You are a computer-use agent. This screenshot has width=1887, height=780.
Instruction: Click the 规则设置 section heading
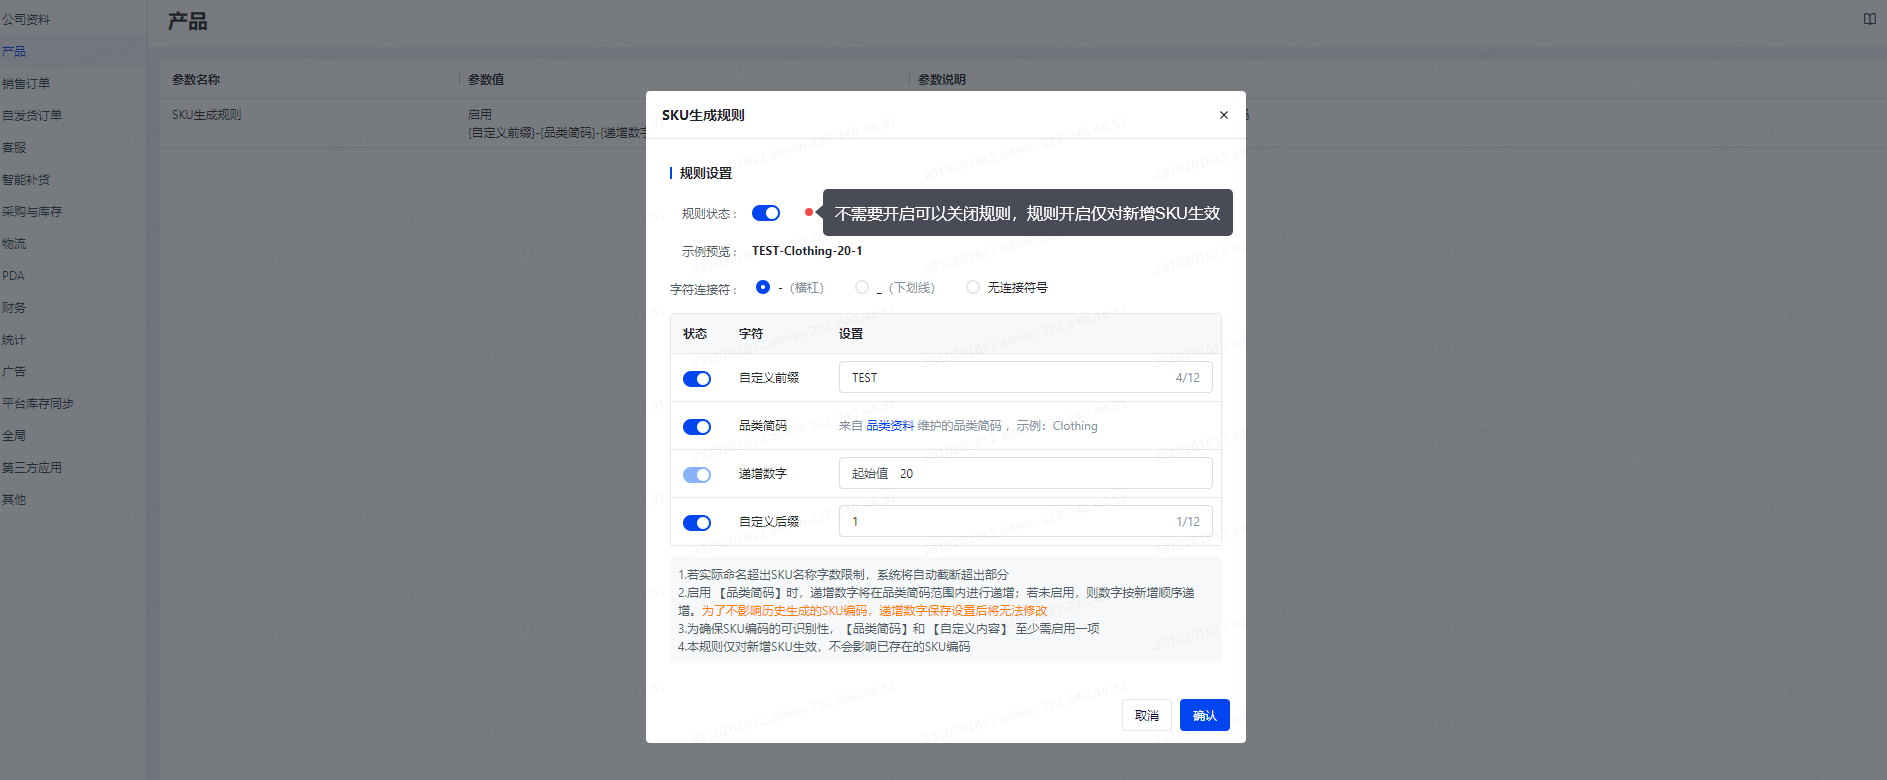tap(706, 173)
